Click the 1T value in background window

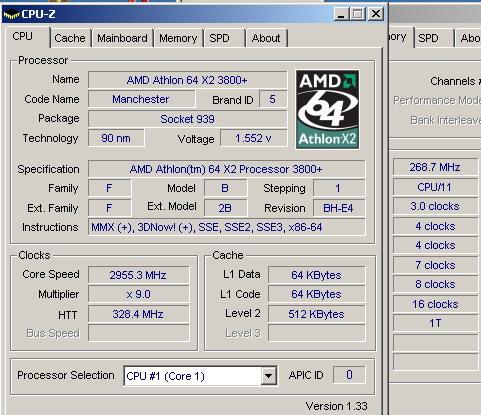pyautogui.click(x=435, y=323)
